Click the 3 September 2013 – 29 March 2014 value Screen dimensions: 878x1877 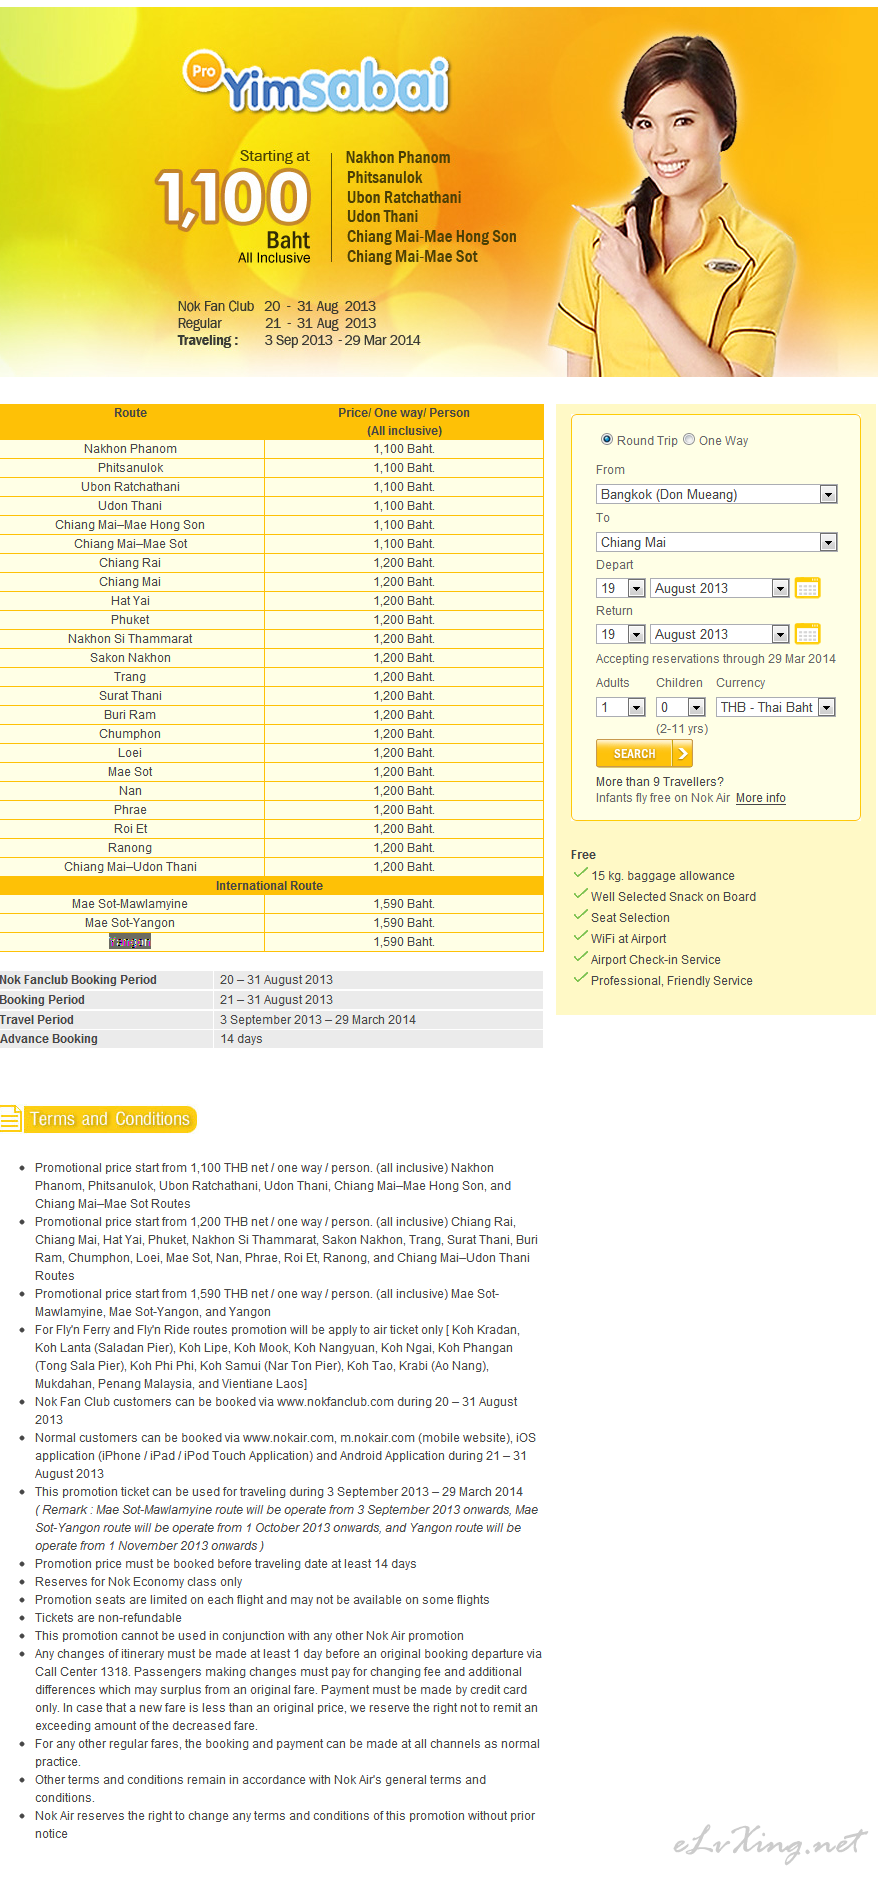318,1020
